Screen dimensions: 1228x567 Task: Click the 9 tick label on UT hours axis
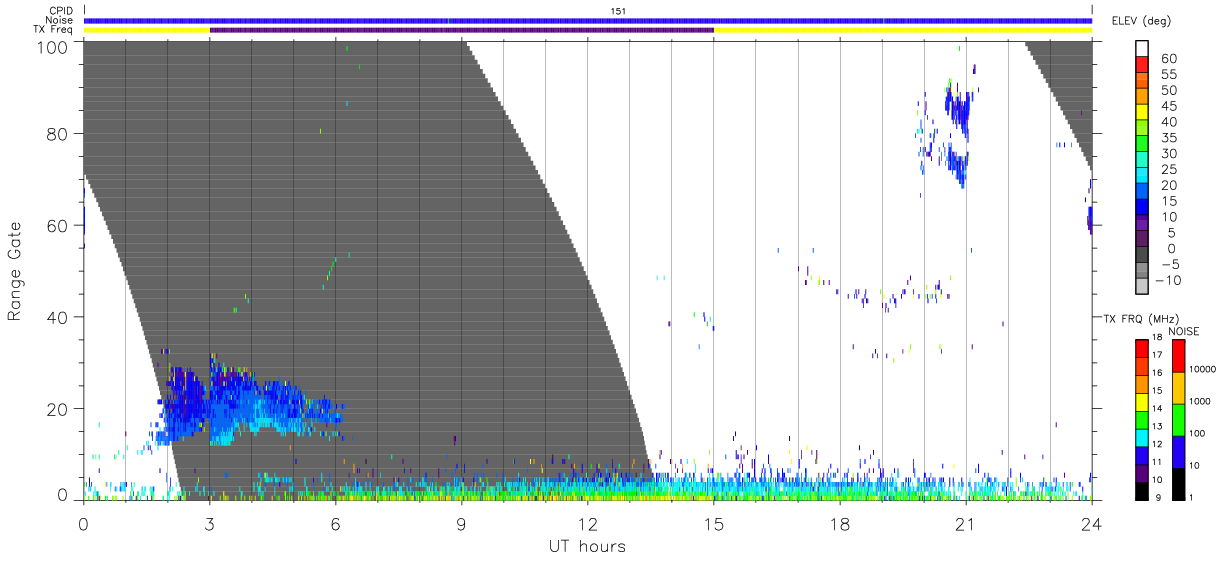tap(461, 523)
